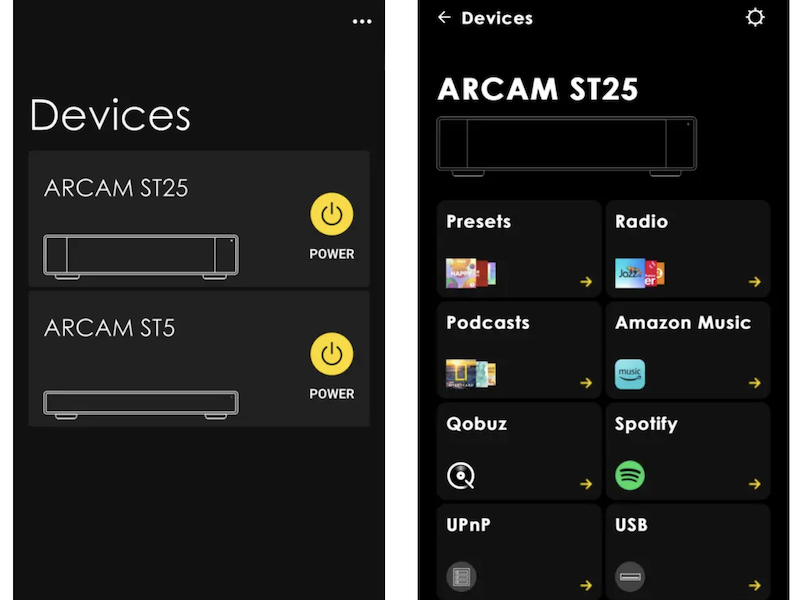Open the Podcasts tile
The width and height of the screenshot is (800, 600).
[x=519, y=349]
